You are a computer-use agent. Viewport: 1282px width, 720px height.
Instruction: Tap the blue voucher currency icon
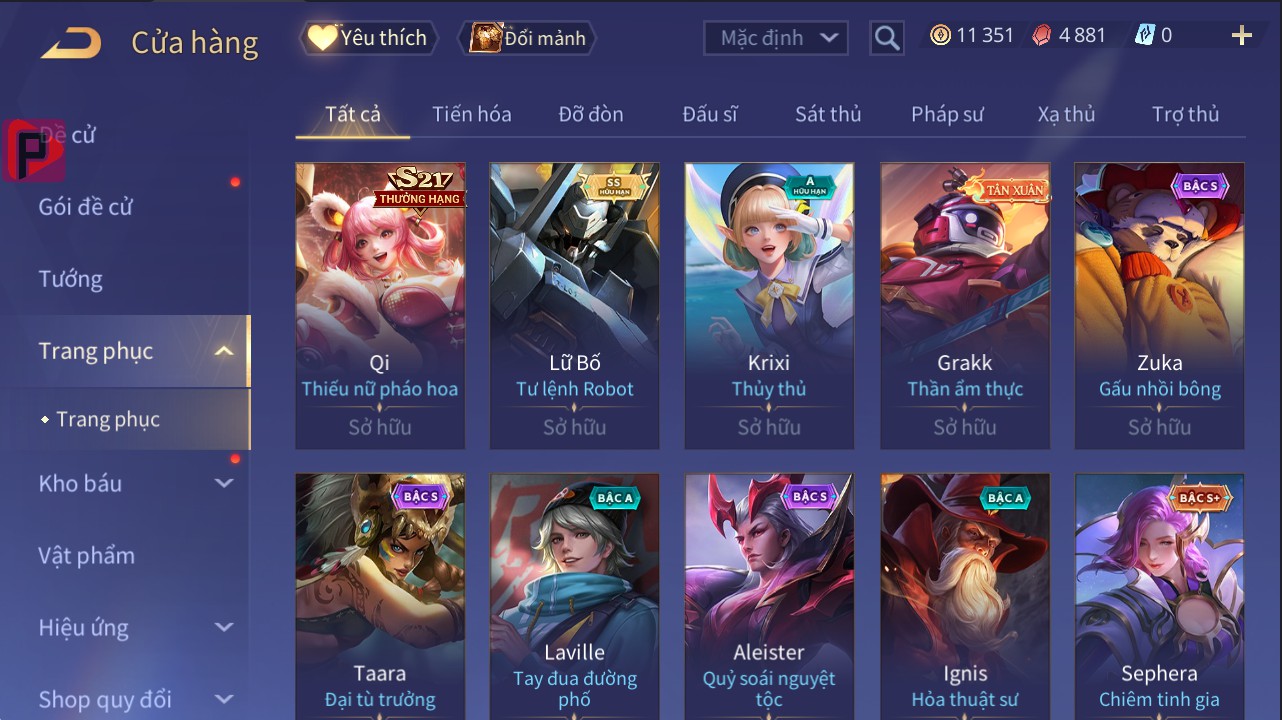(1145, 36)
